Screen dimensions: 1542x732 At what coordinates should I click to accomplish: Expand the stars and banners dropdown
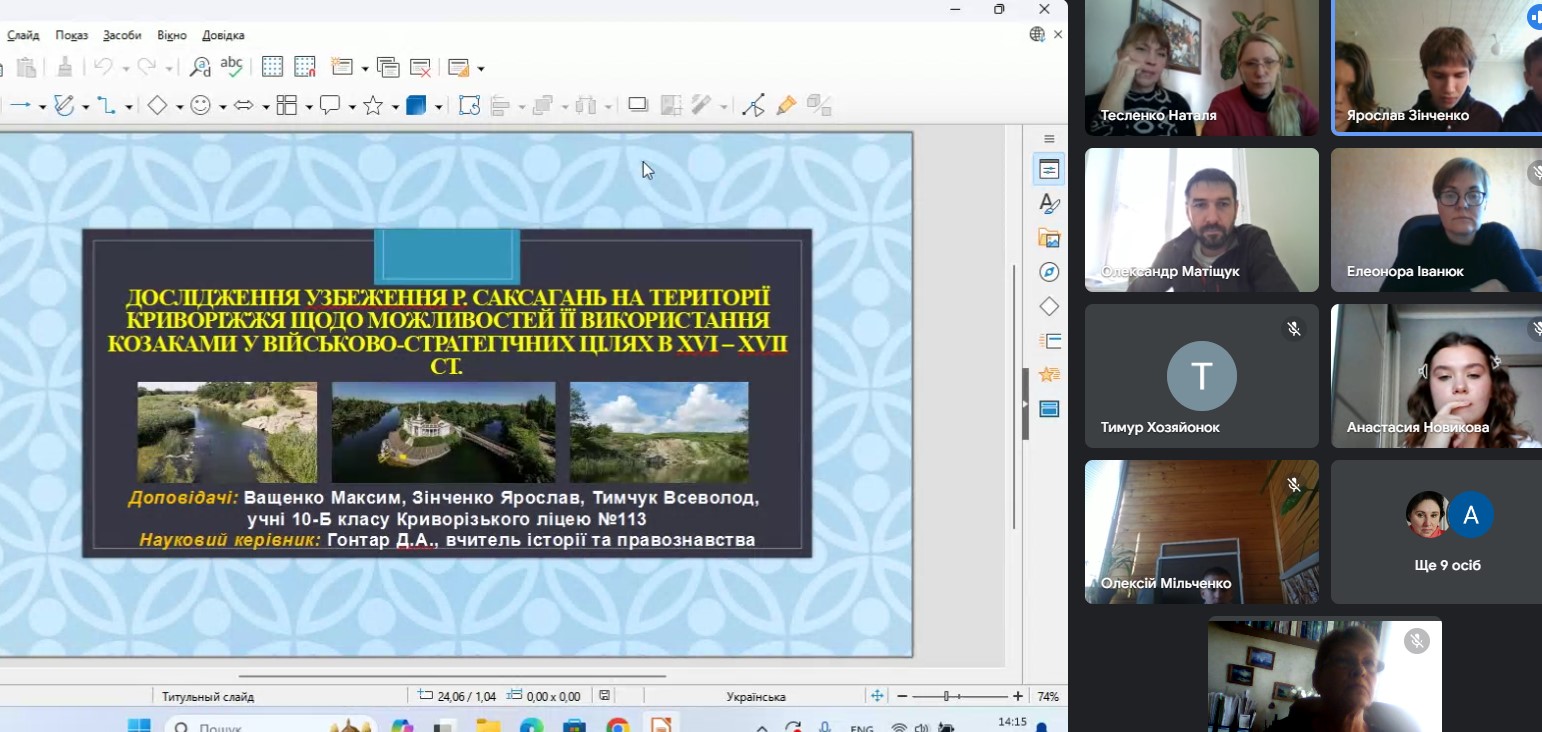(x=395, y=106)
